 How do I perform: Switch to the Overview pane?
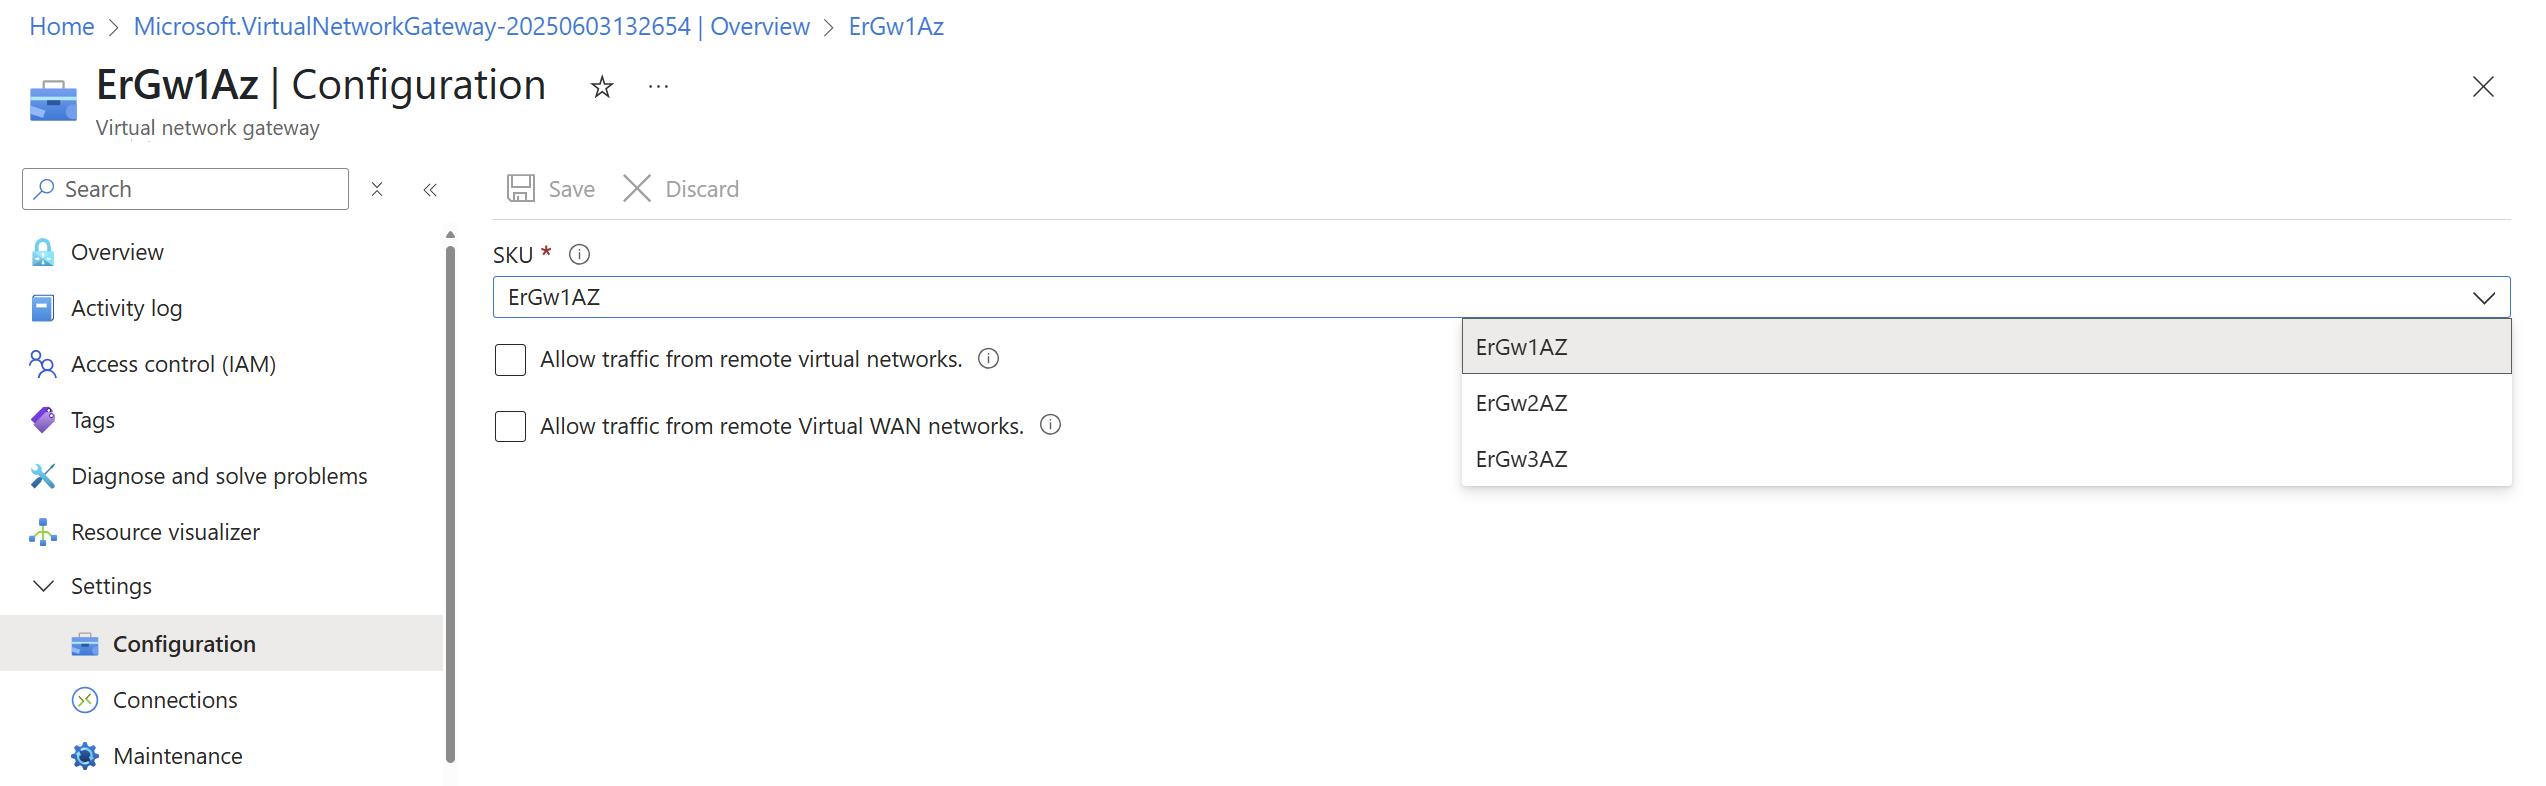[x=117, y=251]
